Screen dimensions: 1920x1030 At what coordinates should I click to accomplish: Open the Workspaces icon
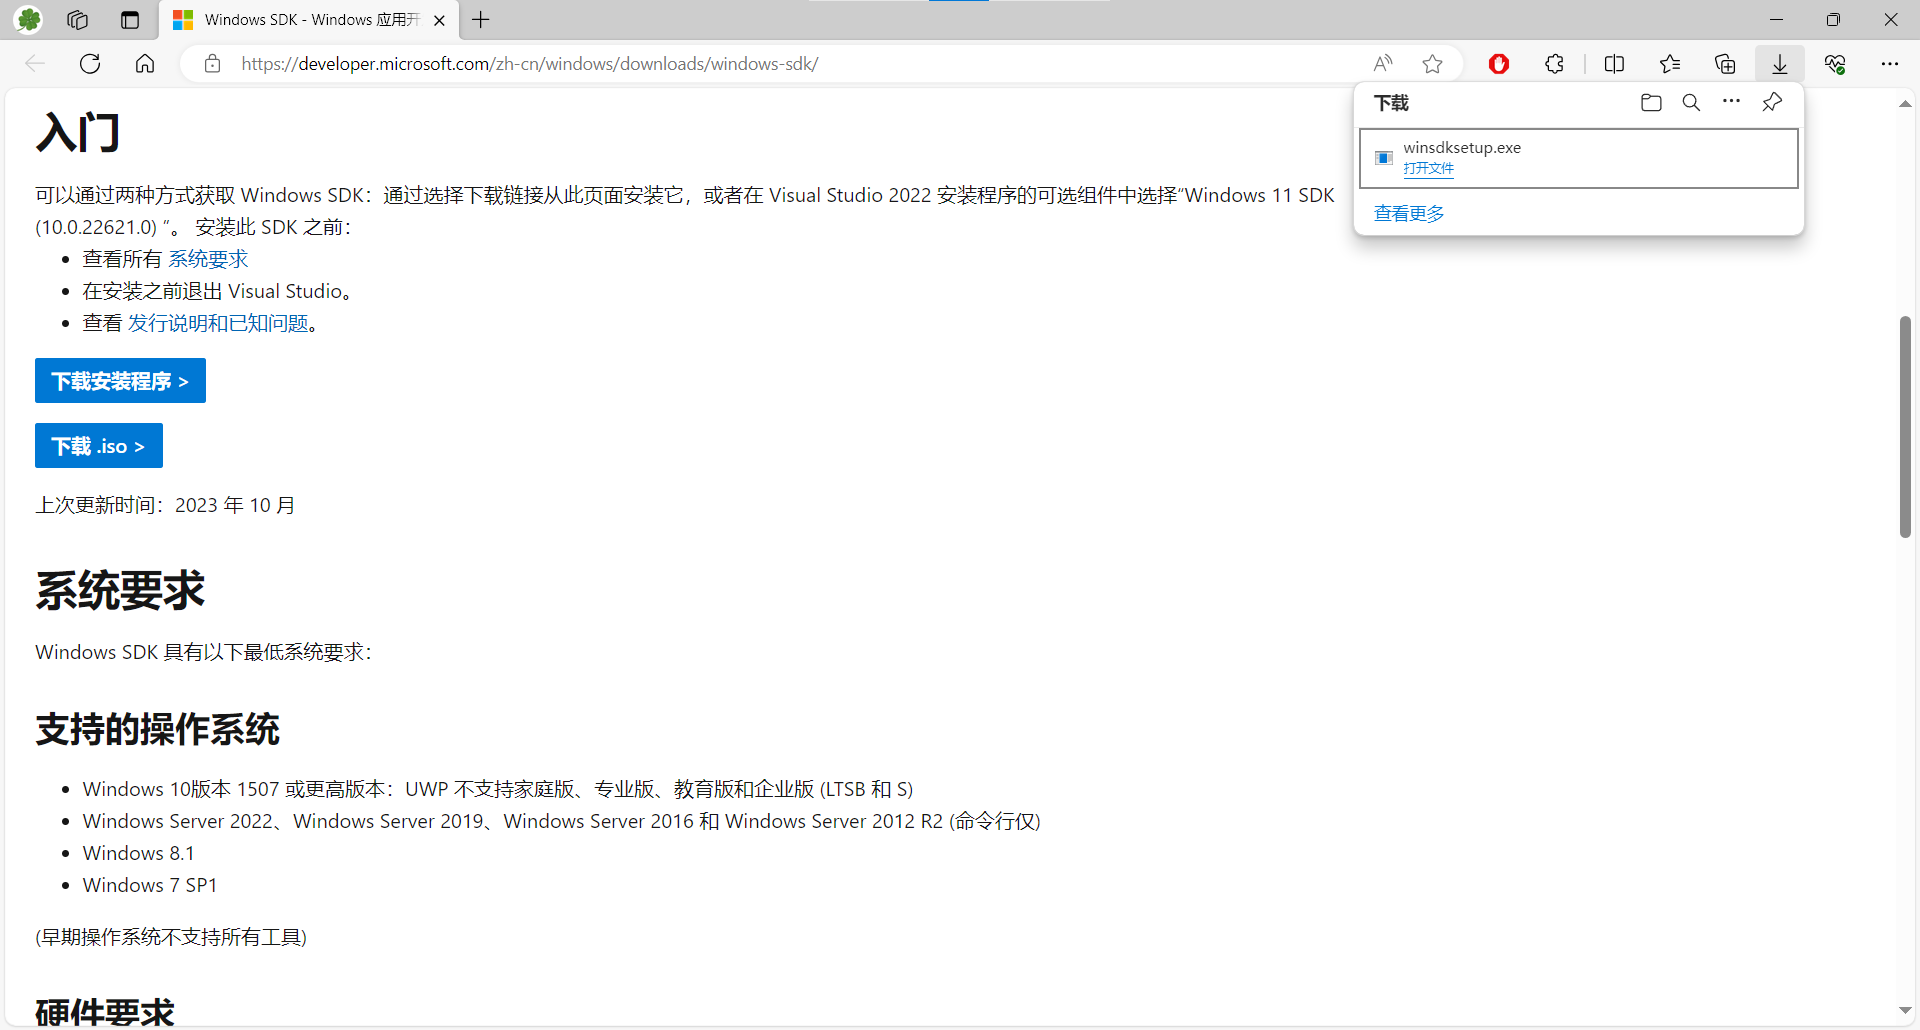77,19
